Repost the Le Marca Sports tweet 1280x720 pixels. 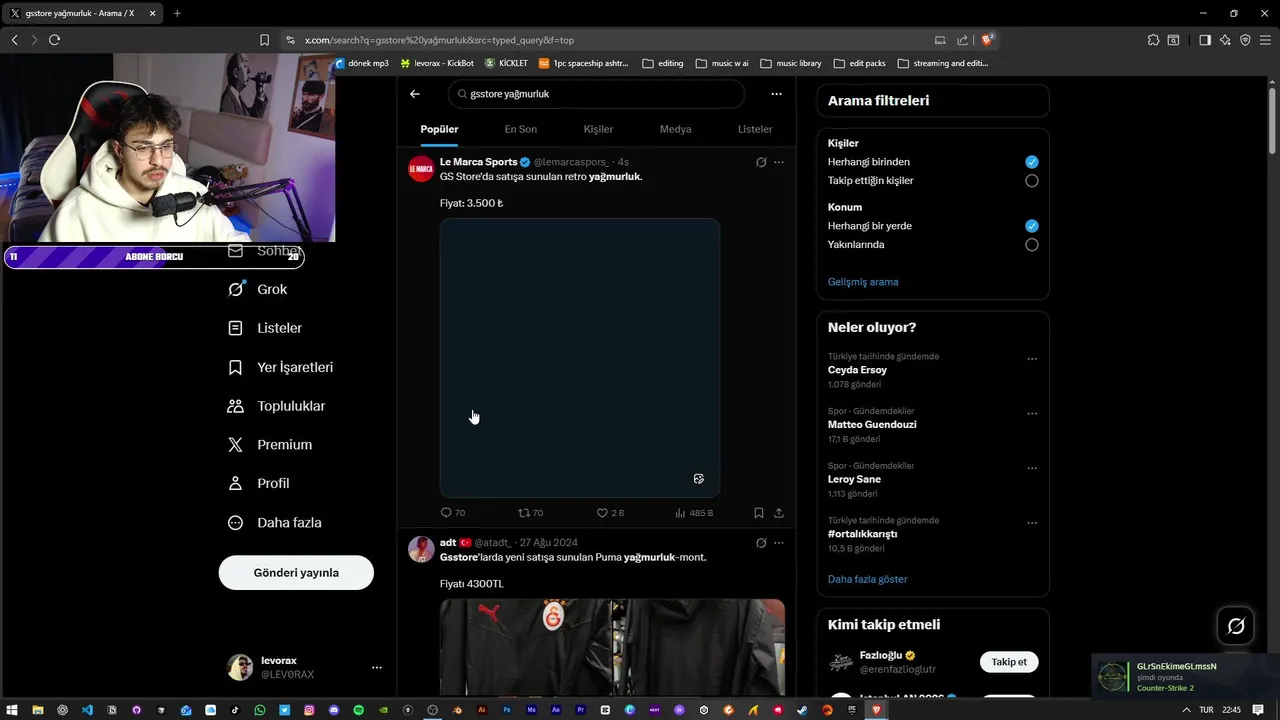pyautogui.click(x=530, y=513)
